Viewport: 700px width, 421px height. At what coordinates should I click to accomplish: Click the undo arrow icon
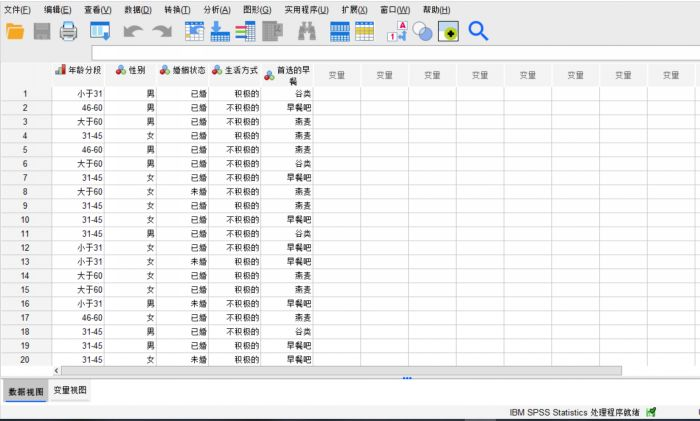(x=133, y=32)
